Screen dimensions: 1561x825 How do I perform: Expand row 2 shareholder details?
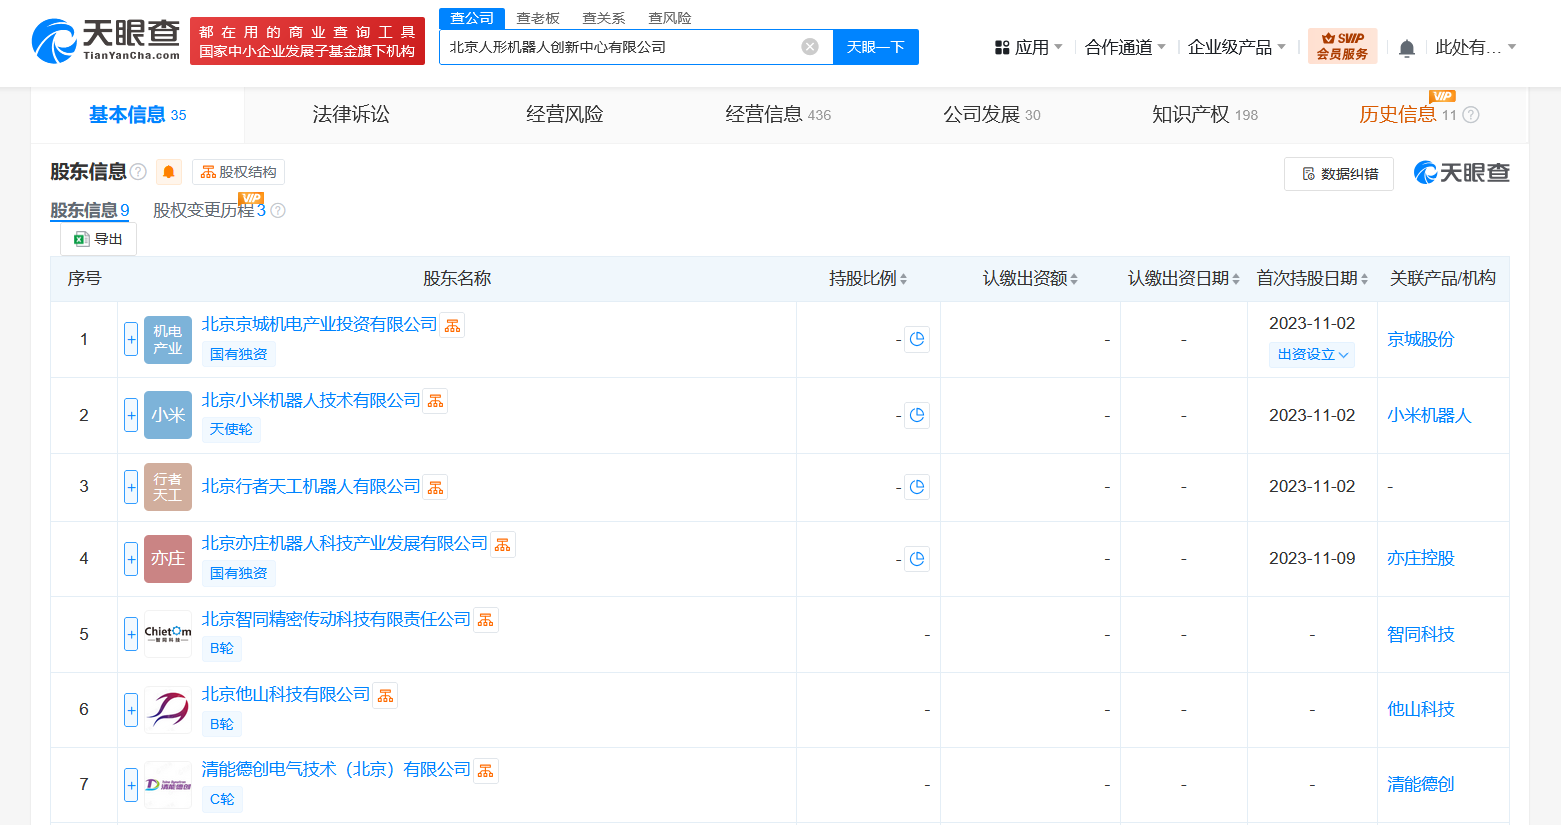(x=131, y=415)
